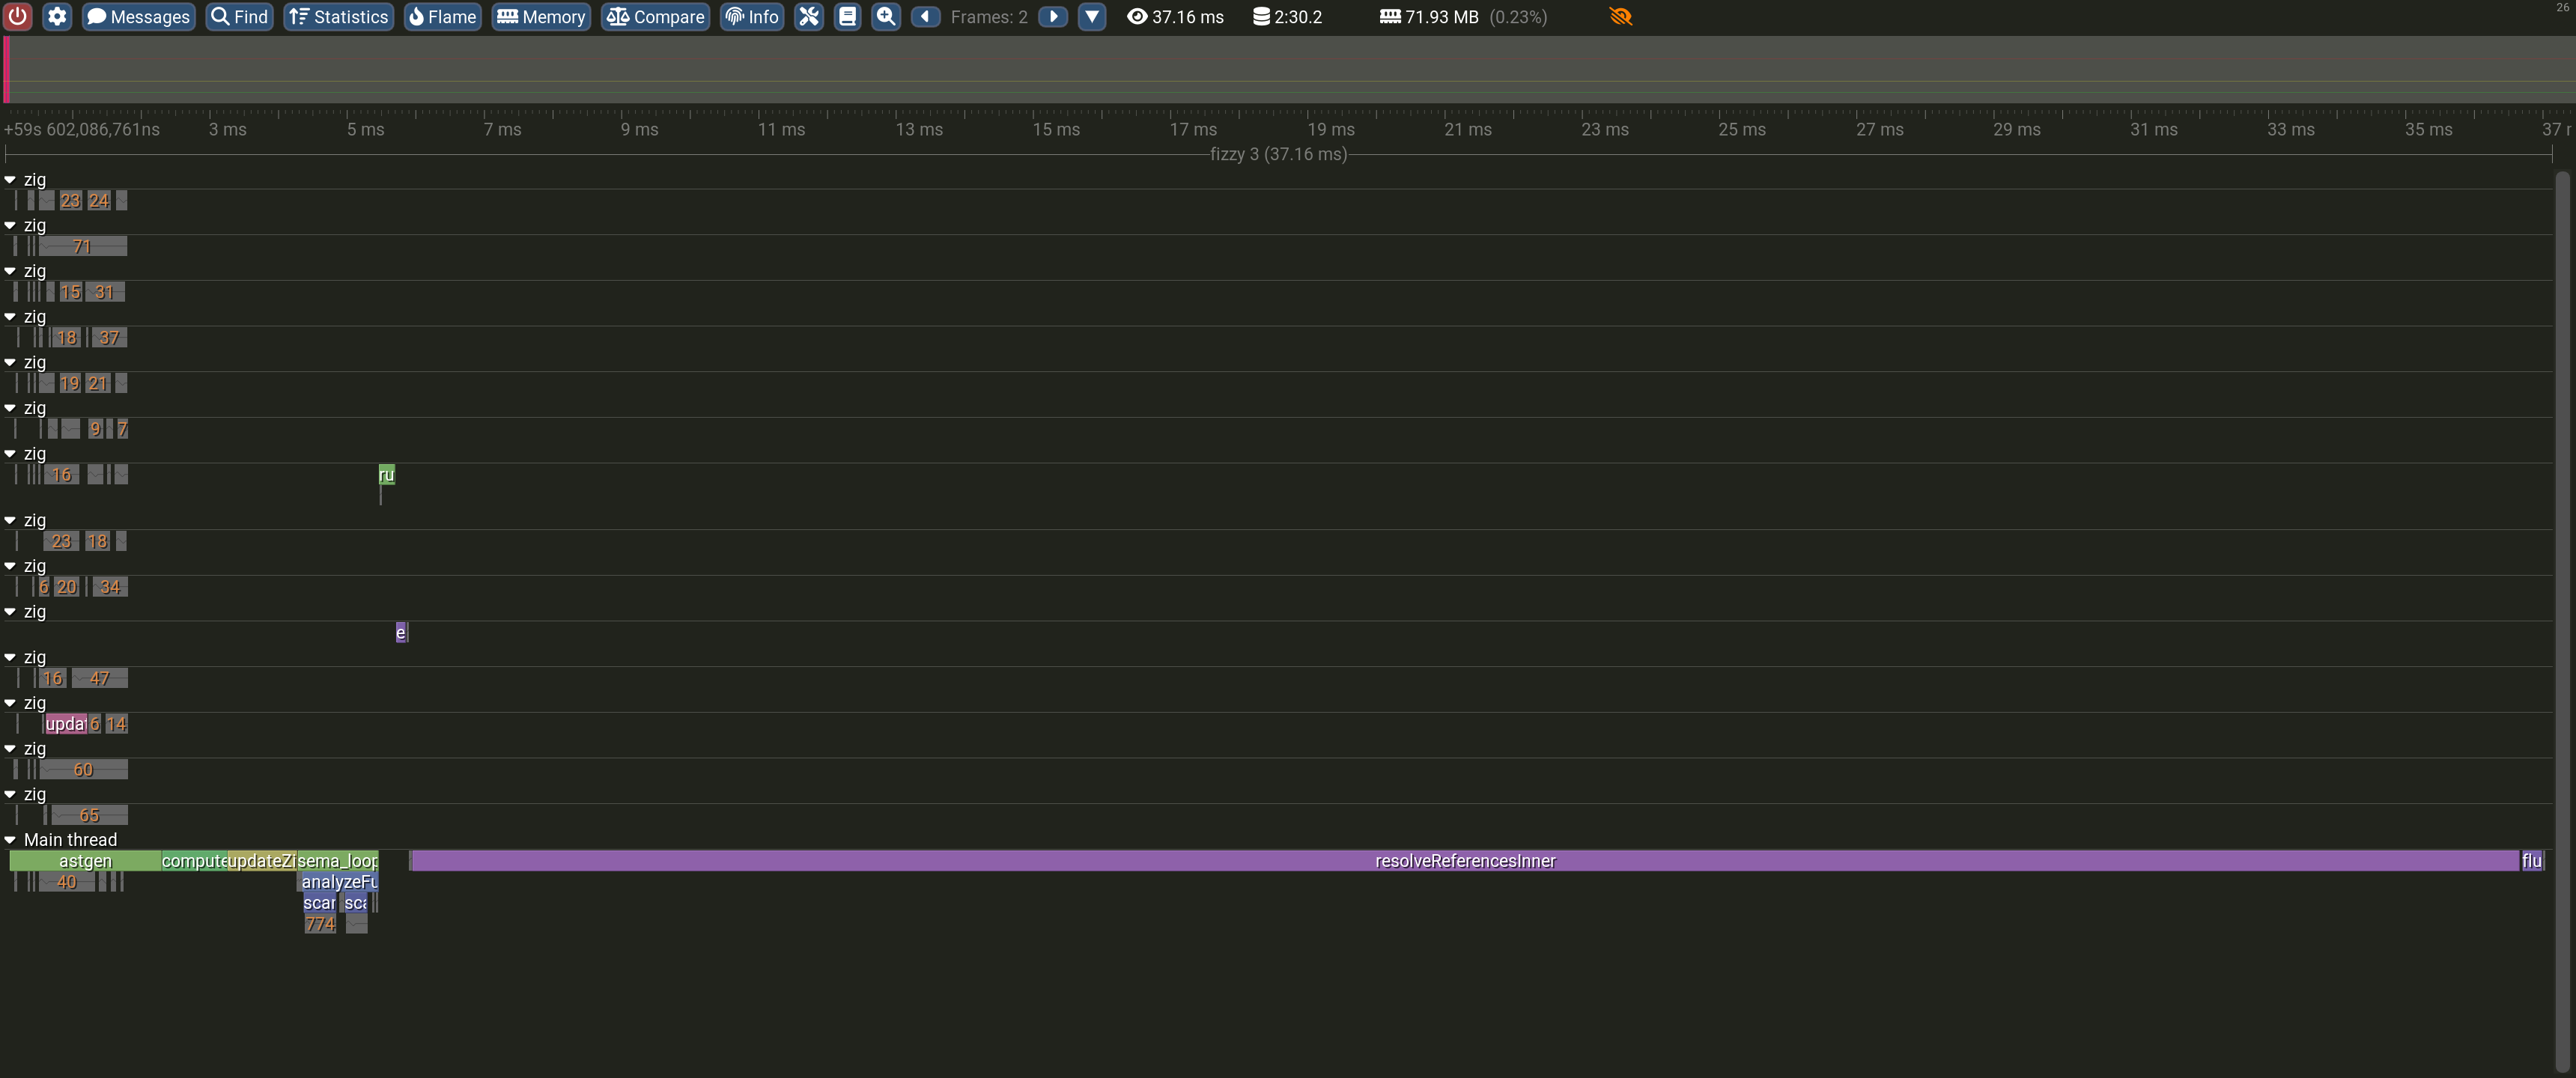Screen dimensions: 2576x1078
Task: Select the resolveReferencesInner zone
Action: pyautogui.click(x=1465, y=861)
